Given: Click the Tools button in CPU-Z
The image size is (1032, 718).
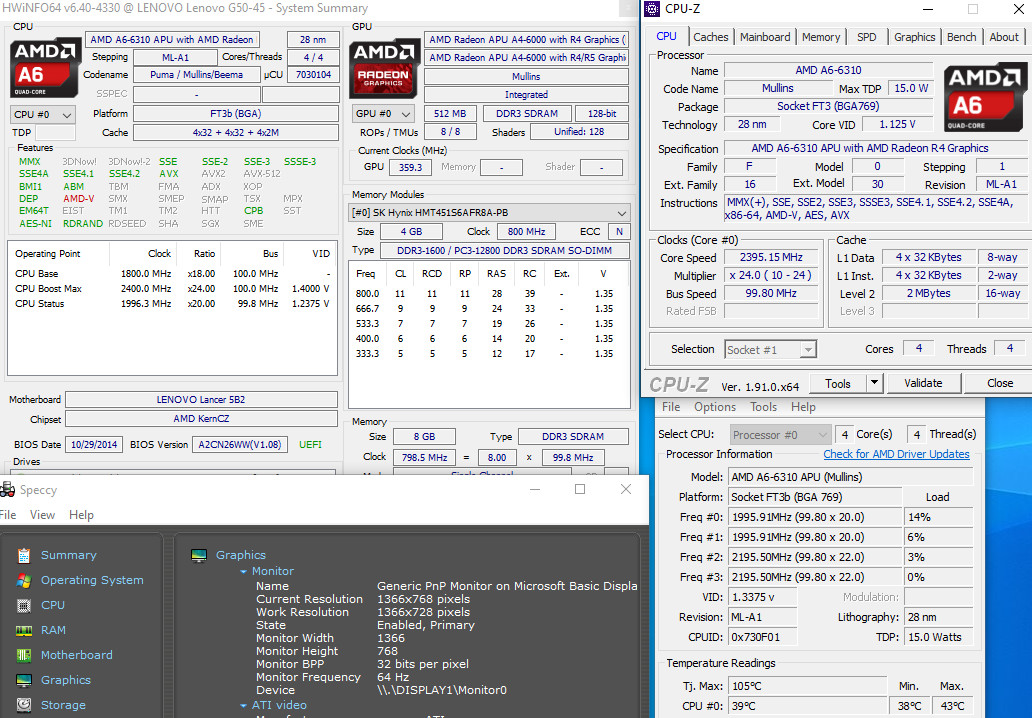Looking at the screenshot, I should tap(837, 383).
